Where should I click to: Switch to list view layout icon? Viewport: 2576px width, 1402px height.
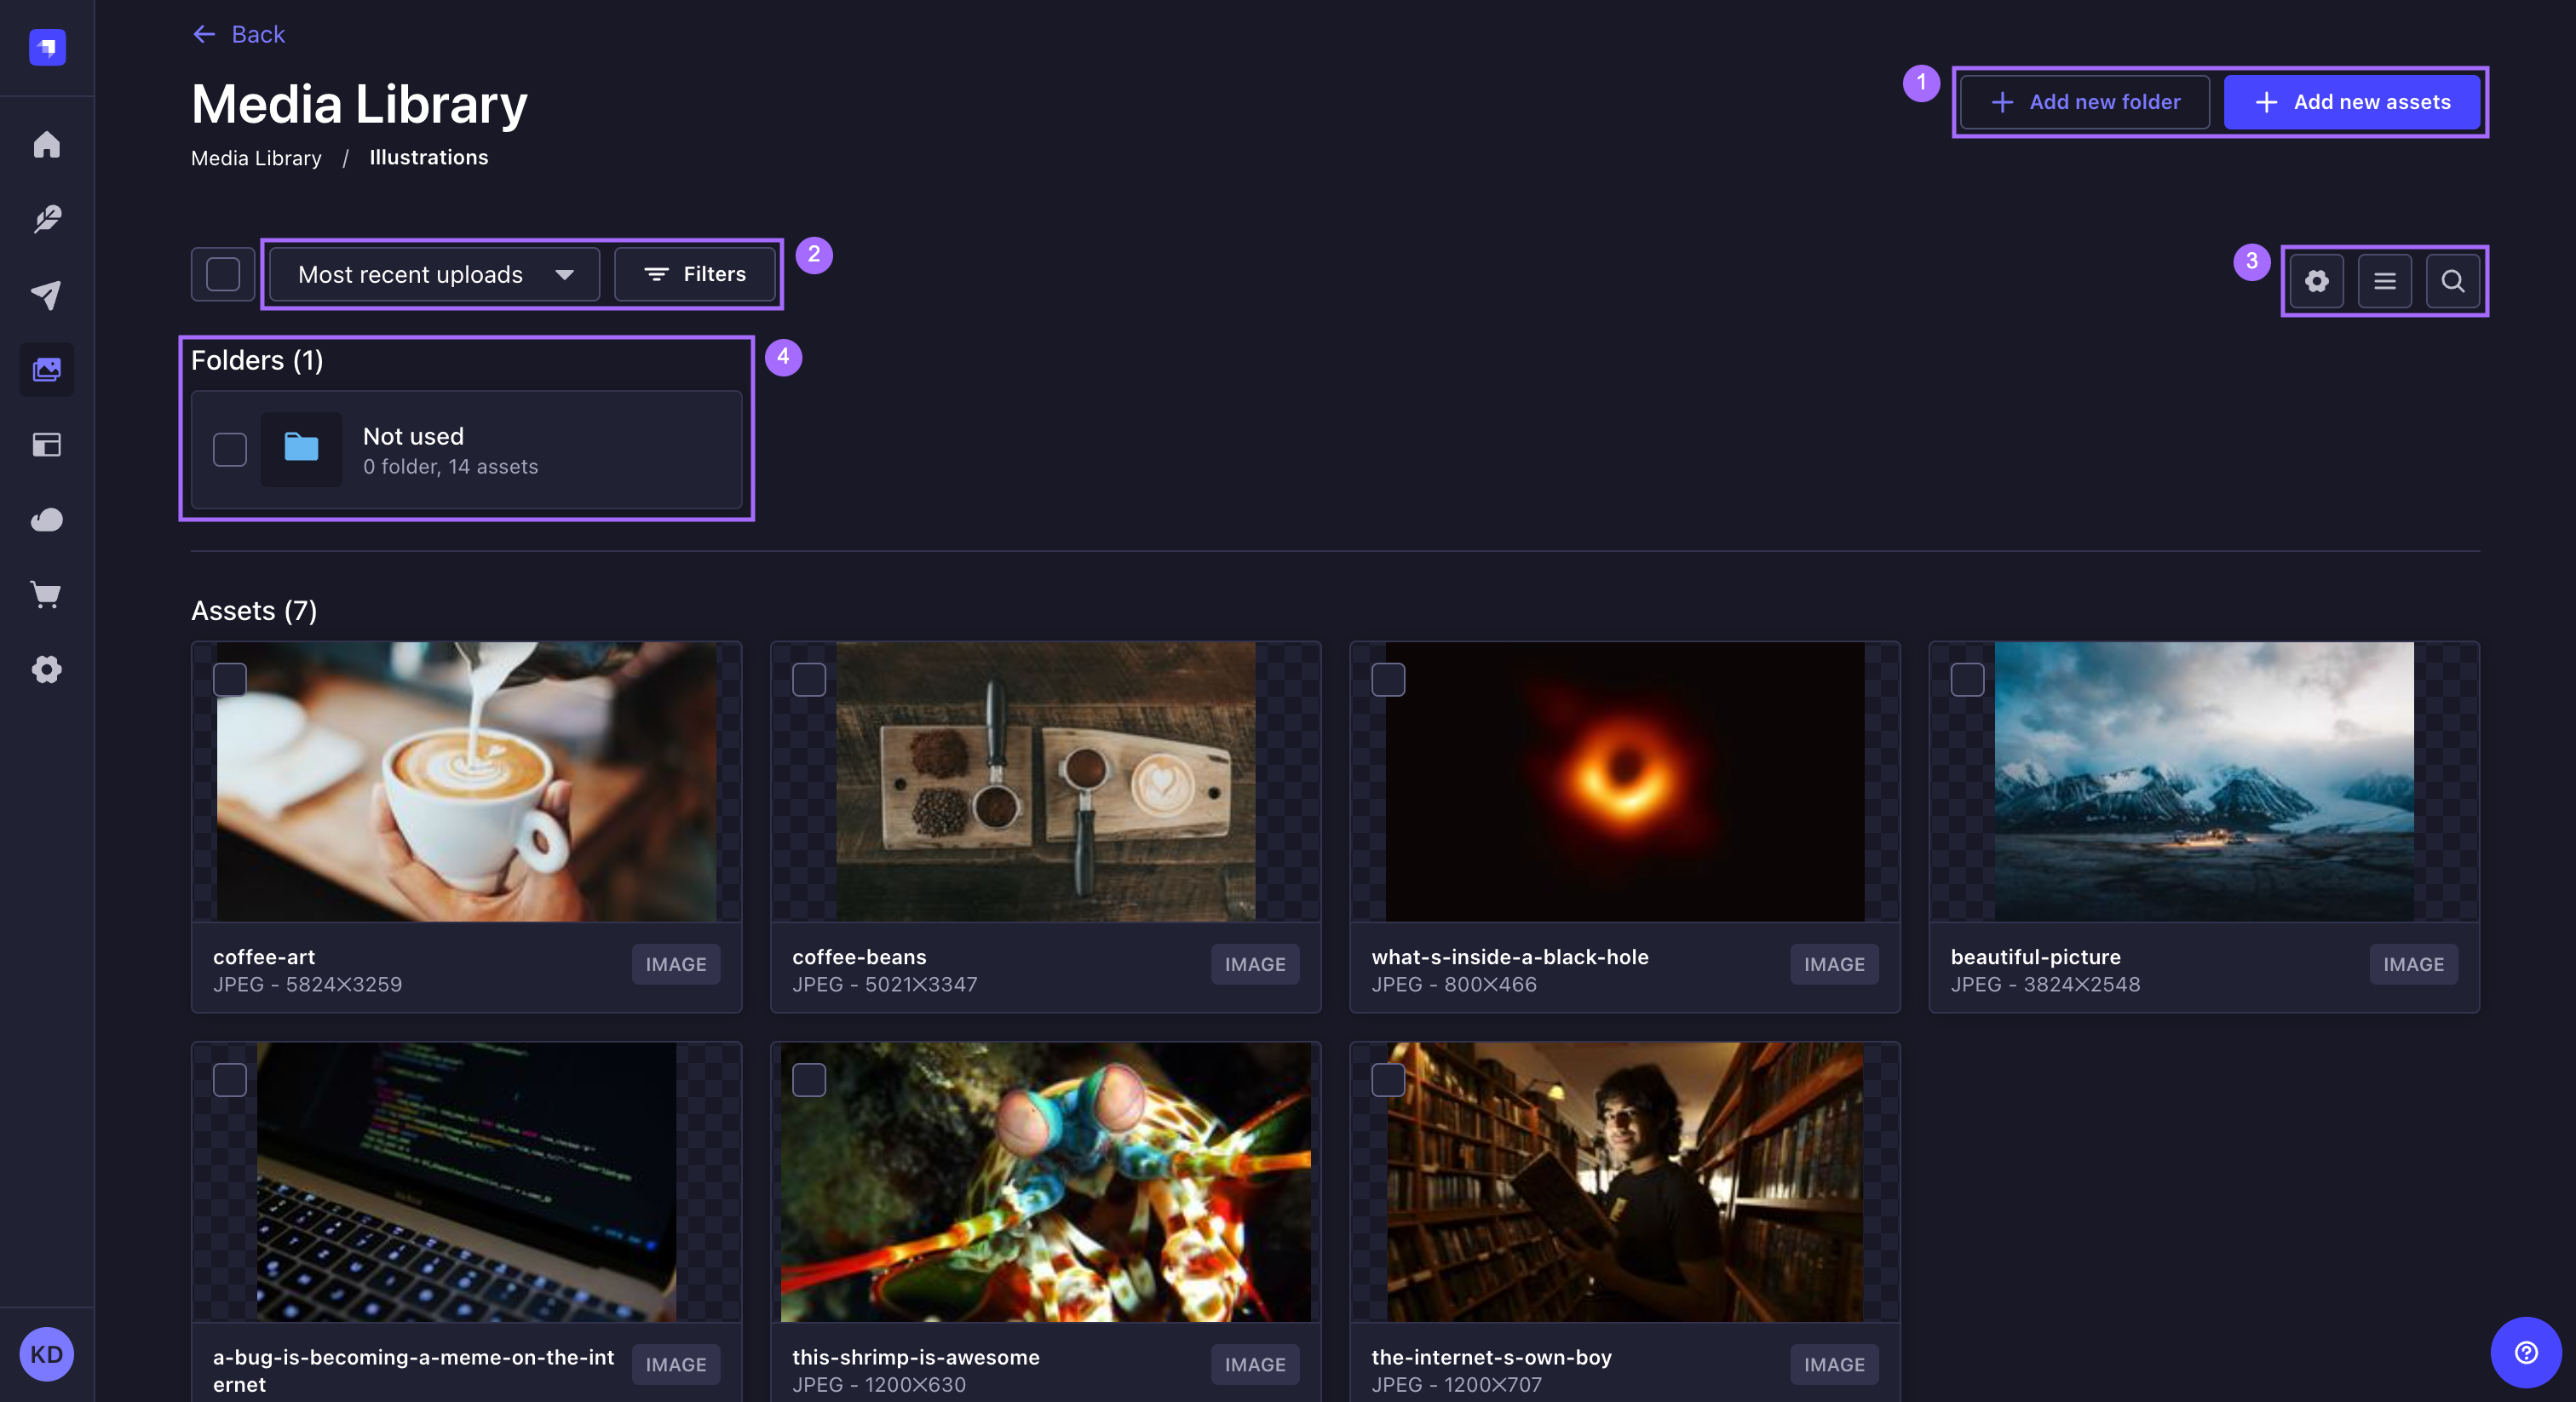coord(2385,281)
